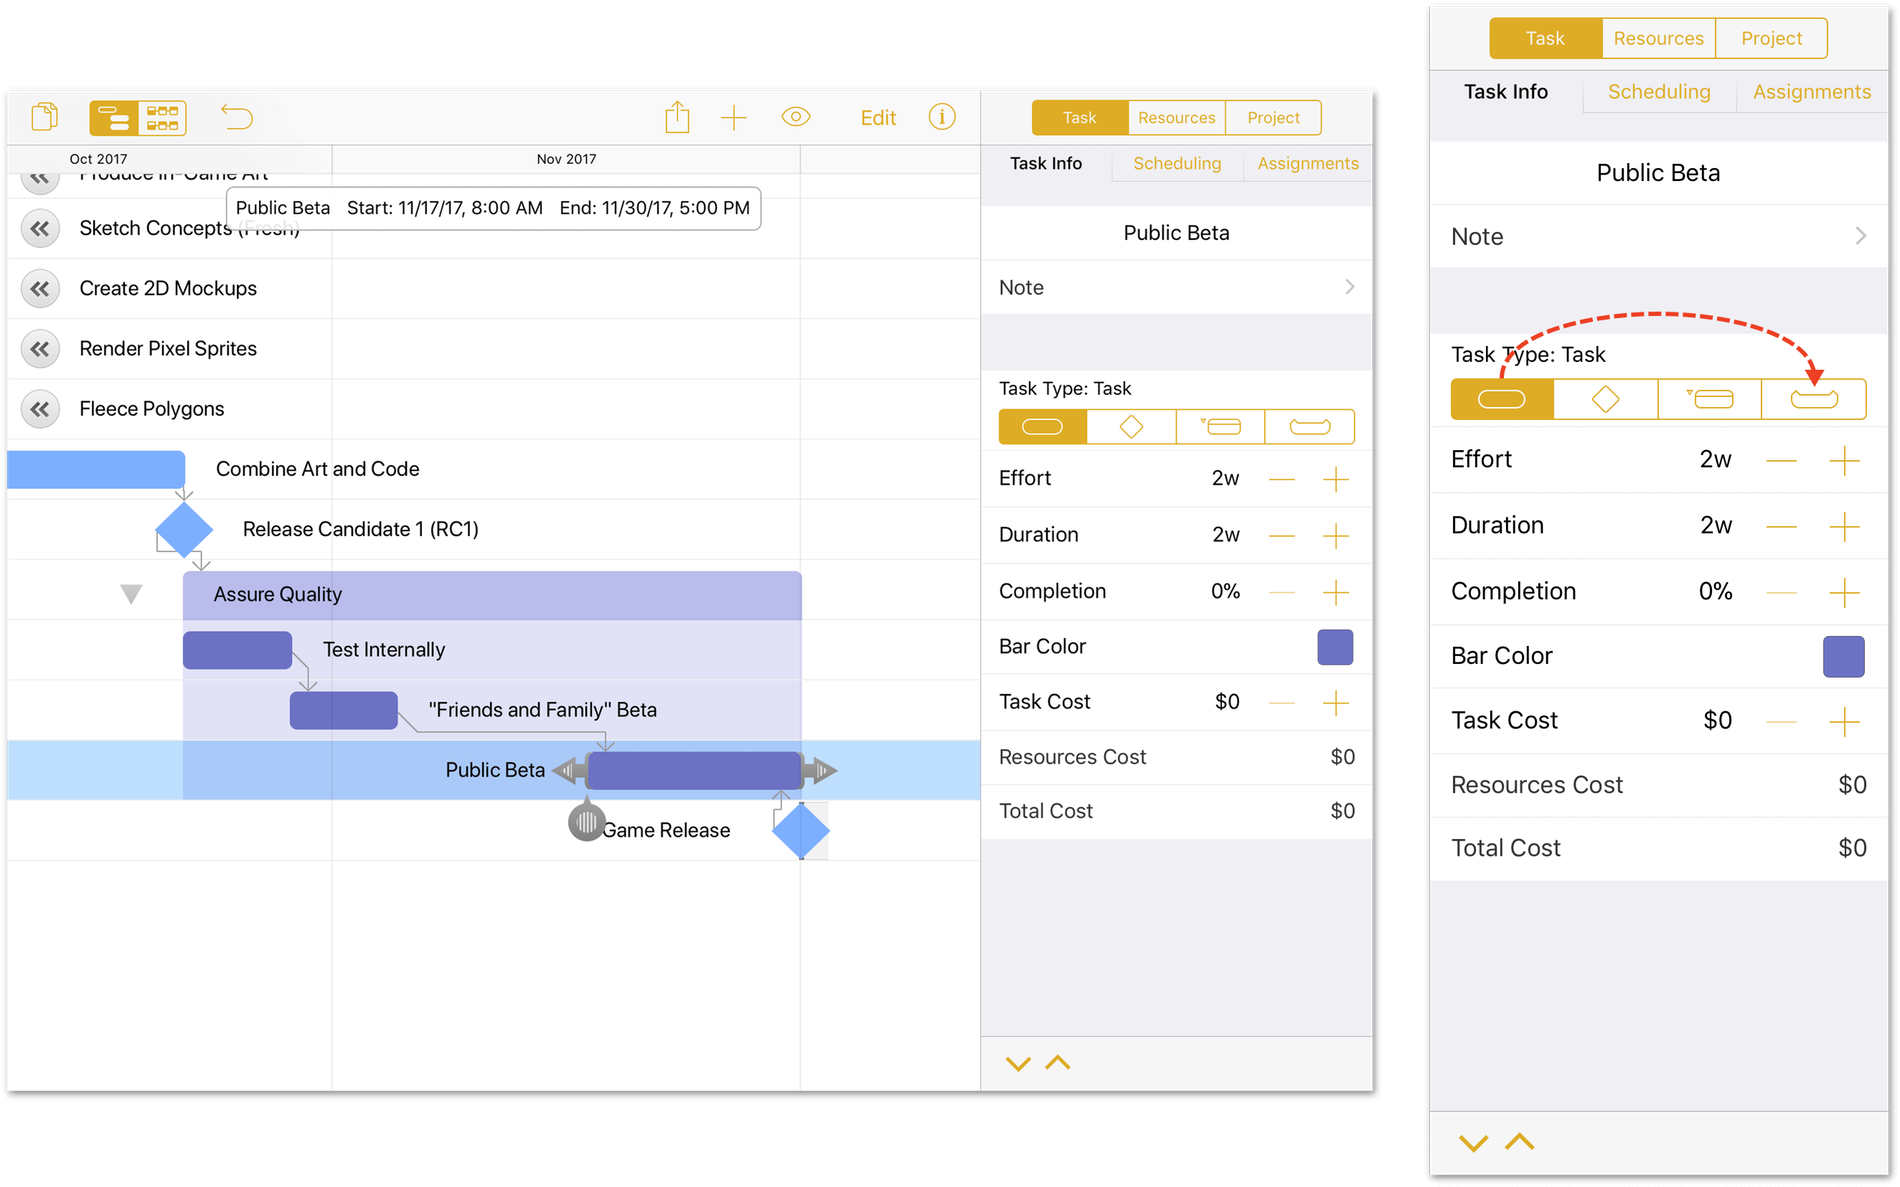Viewport: 1900px width, 1187px height.
Task: Choose Task type icon in enlarged inspector
Action: [x=1502, y=399]
